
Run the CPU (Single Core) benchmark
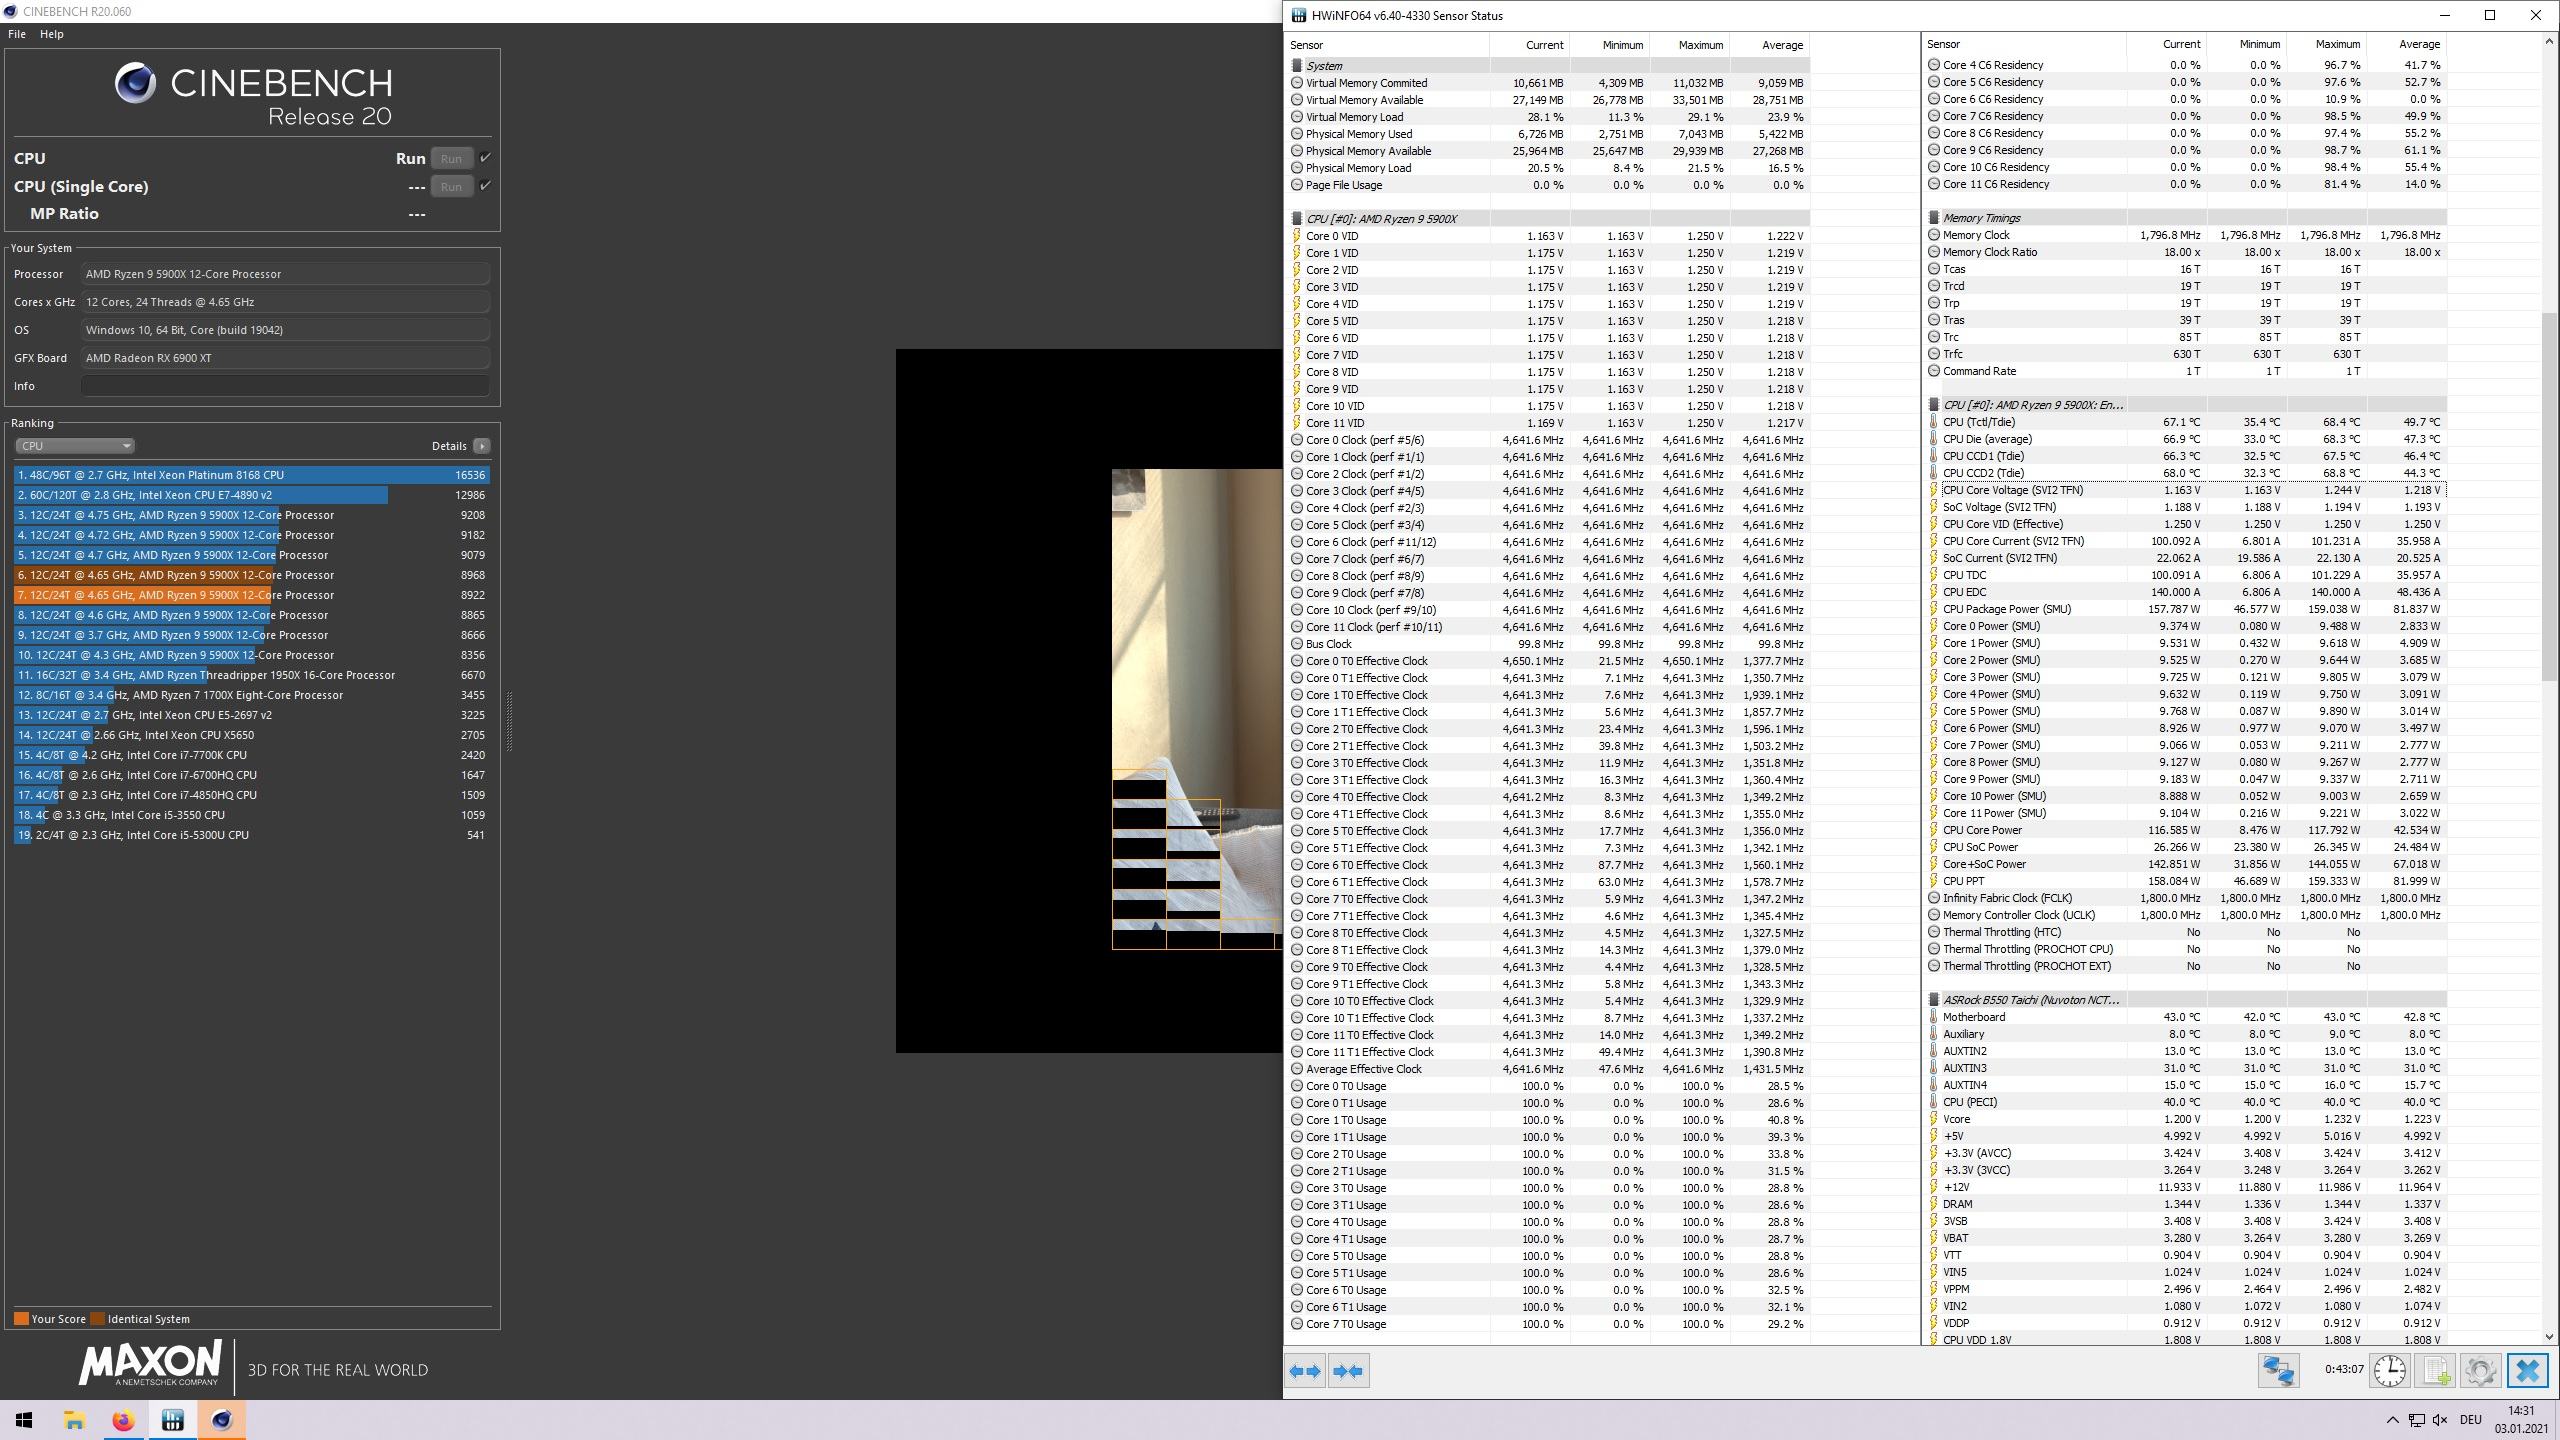coord(451,186)
